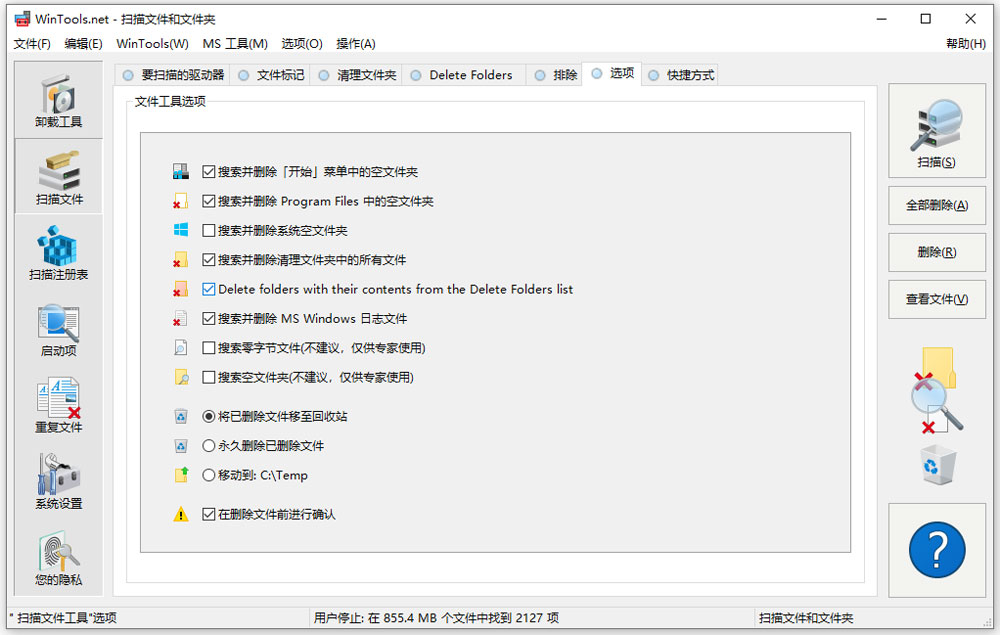Click the 删除(R) button
Viewport: 1000px width, 635px height.
coord(936,252)
